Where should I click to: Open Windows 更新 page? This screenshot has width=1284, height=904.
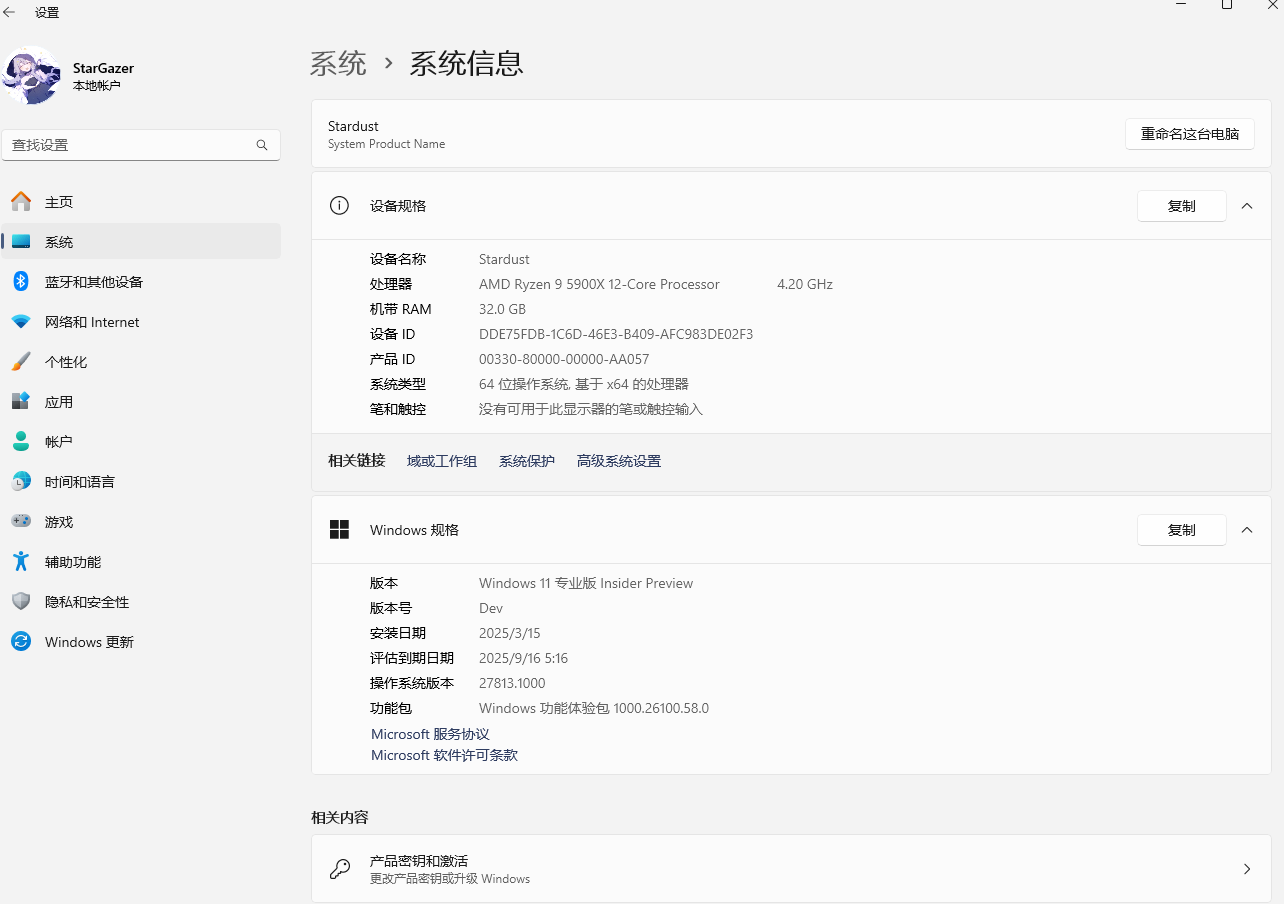click(x=141, y=642)
